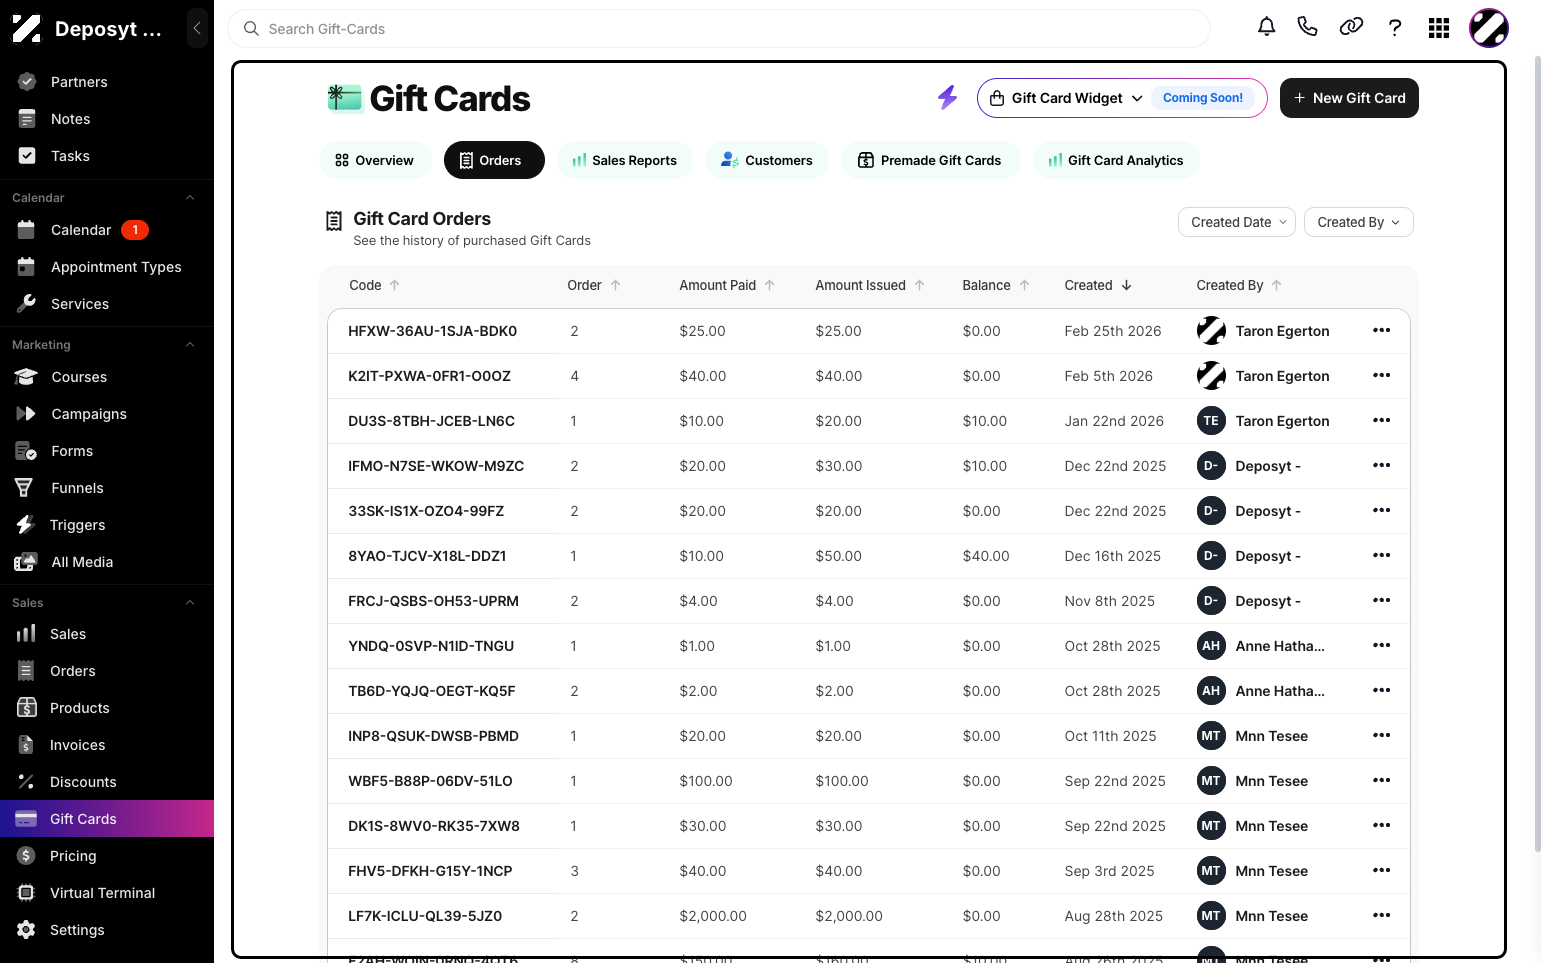Image resolution: width=1541 pixels, height=963 pixels.
Task: Open Products in the sidebar
Action: [x=80, y=708]
